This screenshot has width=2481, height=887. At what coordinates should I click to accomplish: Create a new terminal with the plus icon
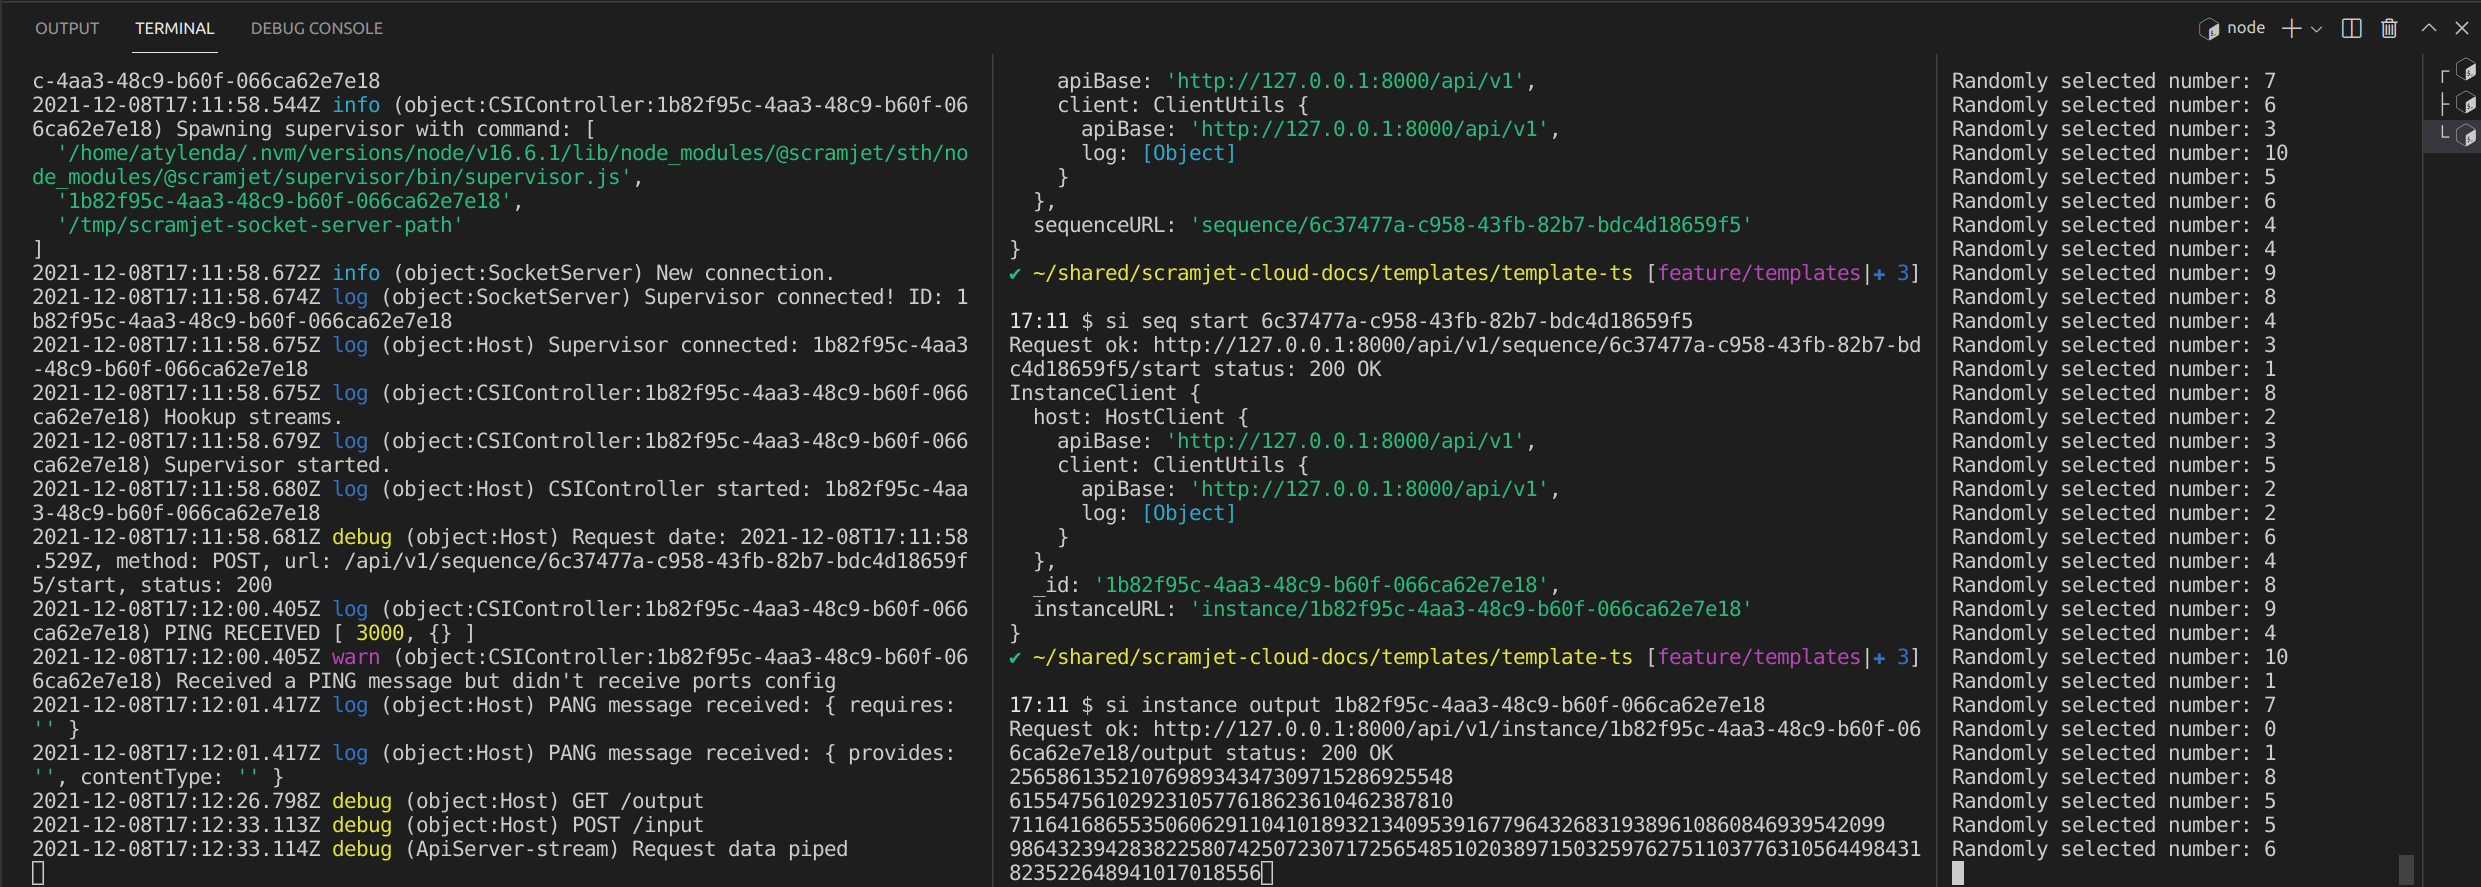2291,28
